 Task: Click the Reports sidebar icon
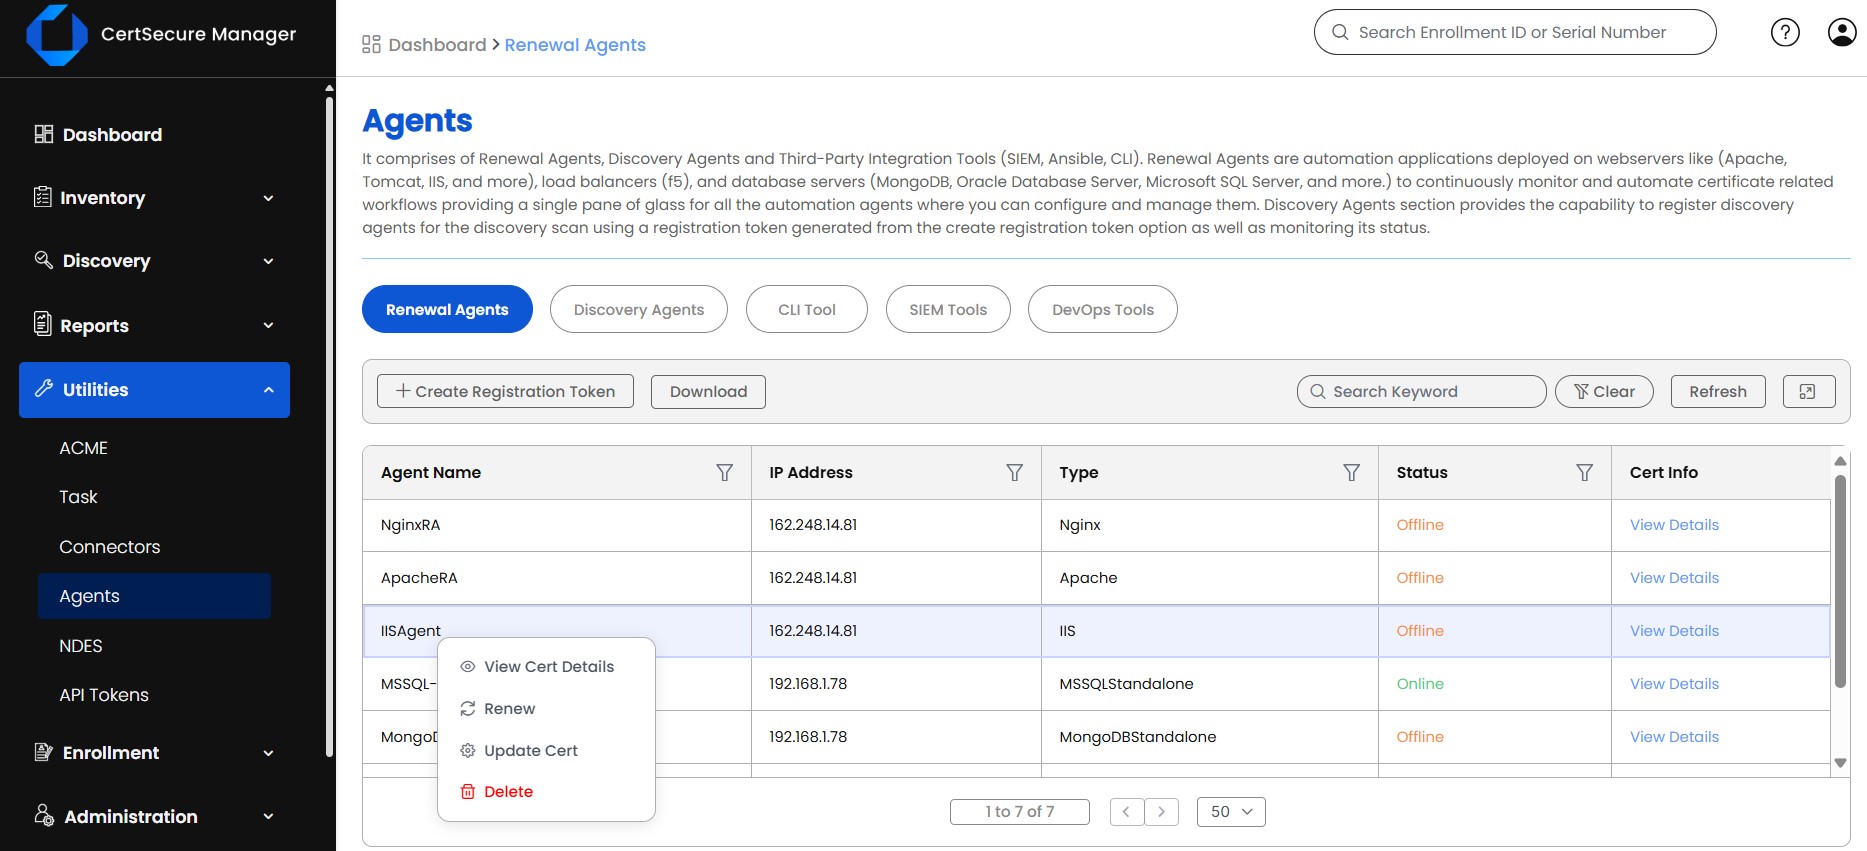(x=43, y=324)
